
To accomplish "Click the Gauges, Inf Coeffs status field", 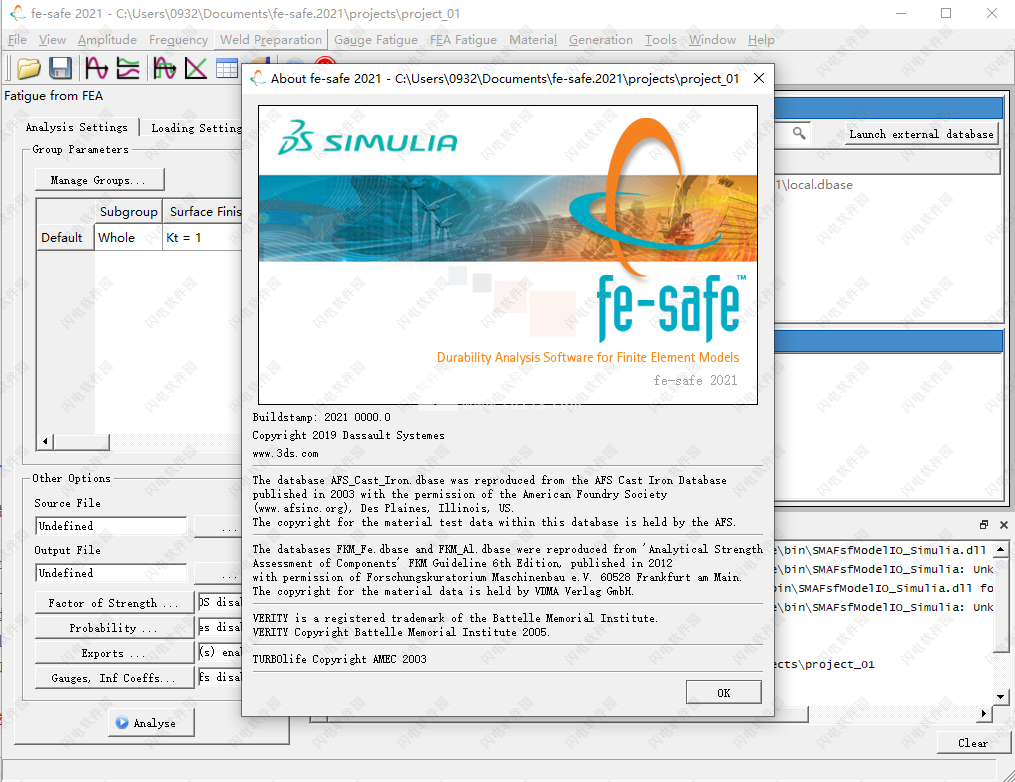I will (220, 677).
